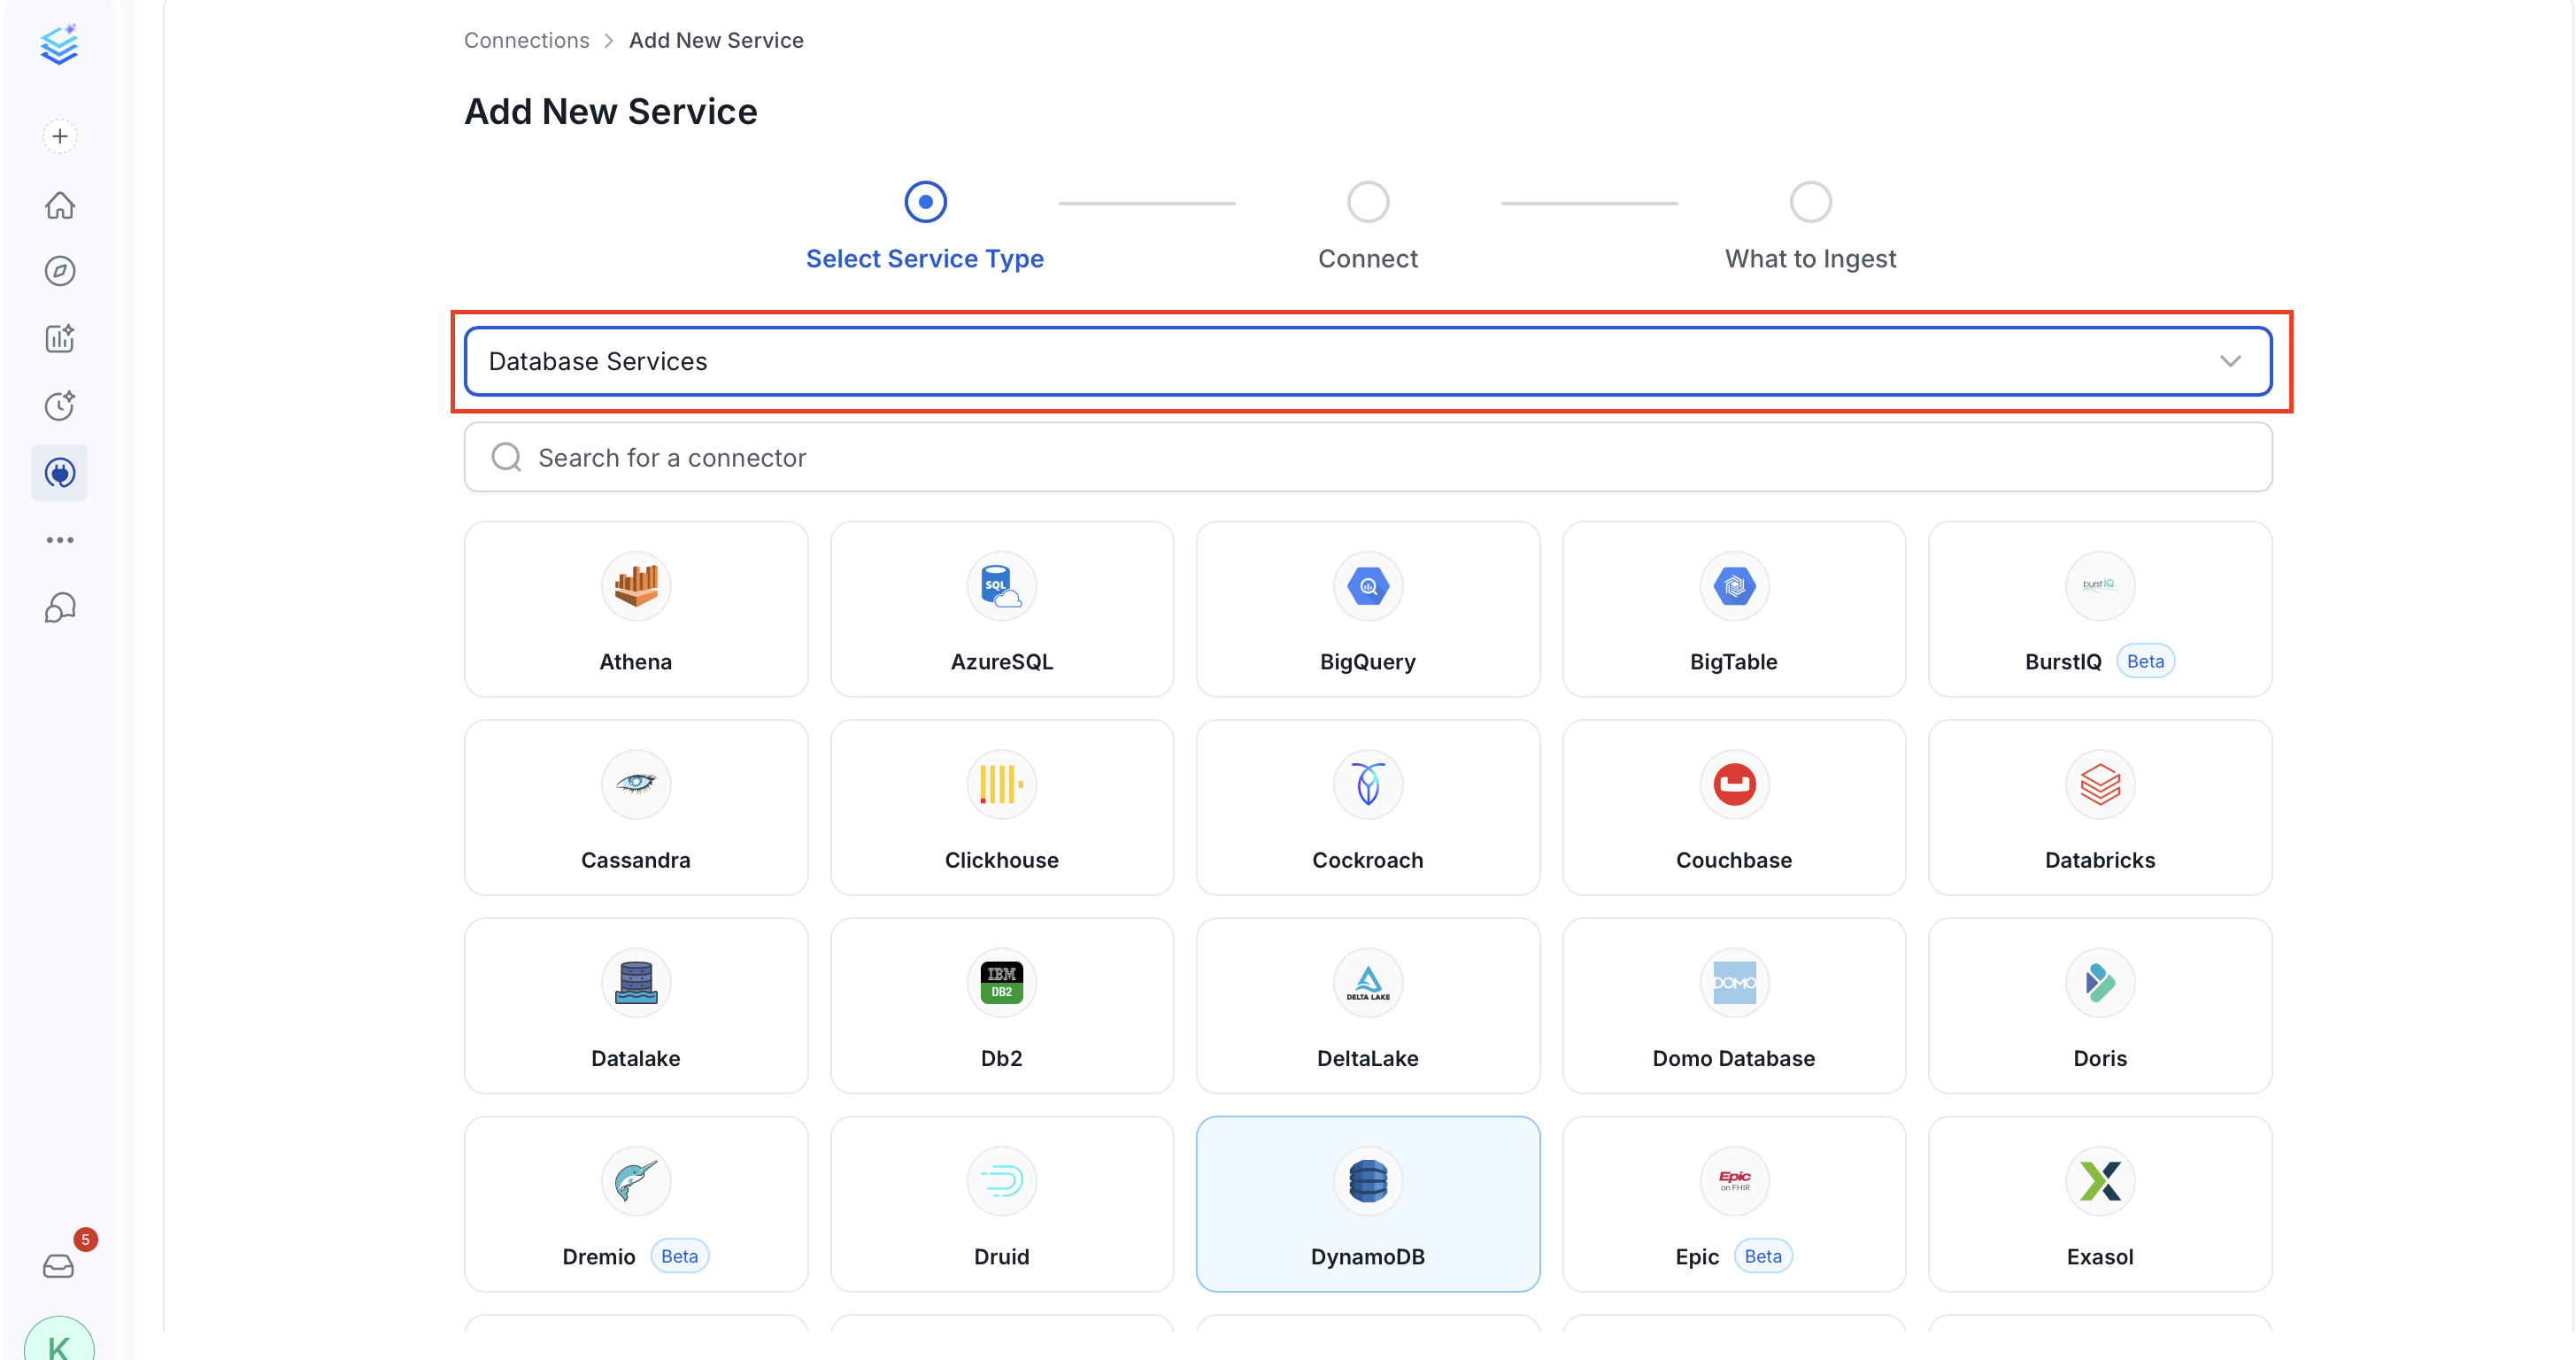Click the Add New Service page heading
The height and width of the screenshot is (1360, 2576).
tap(611, 112)
